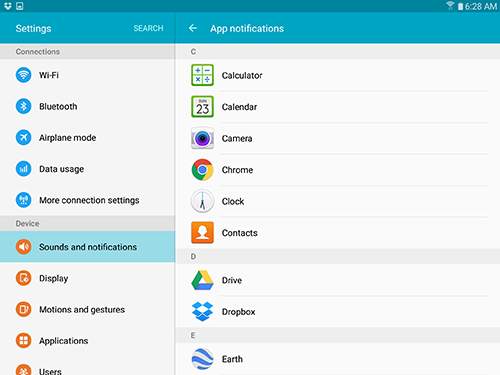The width and height of the screenshot is (500, 375).
Task: Select Wi-Fi in the settings list
Action: (87, 75)
